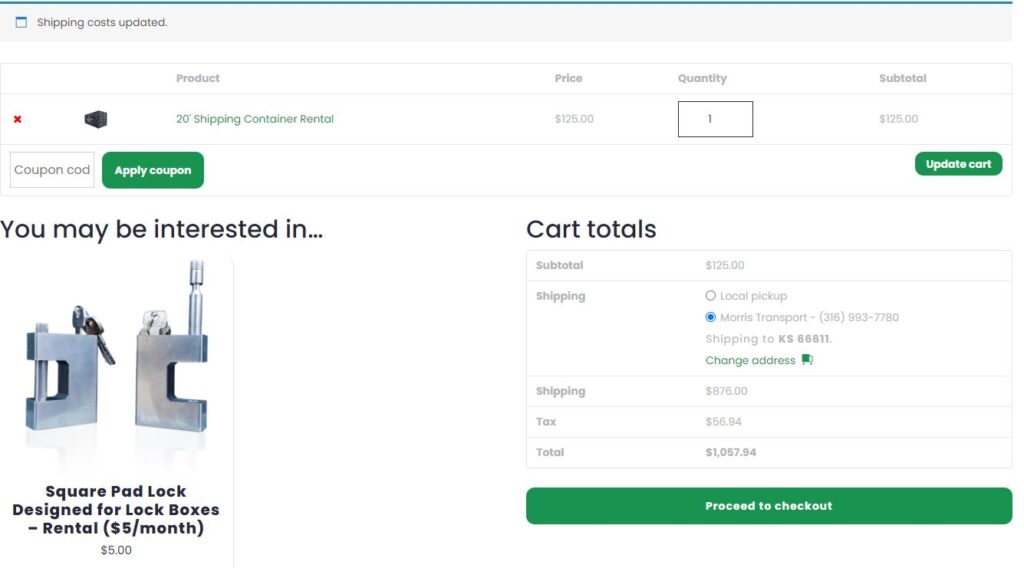Choose the Morris Transport shipping radio button
1024x568 pixels.
click(711, 317)
